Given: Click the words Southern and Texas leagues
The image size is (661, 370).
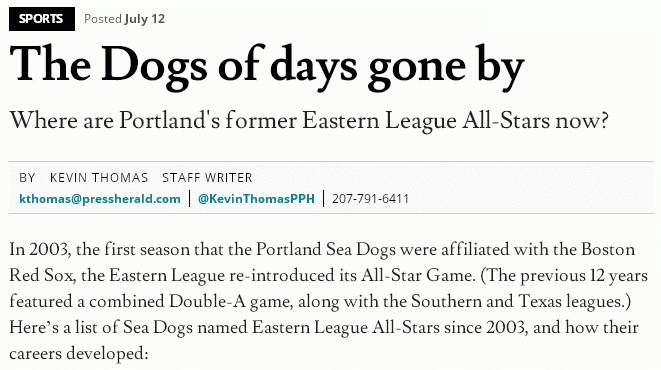Looking at the screenshot, I should tap(521, 302).
